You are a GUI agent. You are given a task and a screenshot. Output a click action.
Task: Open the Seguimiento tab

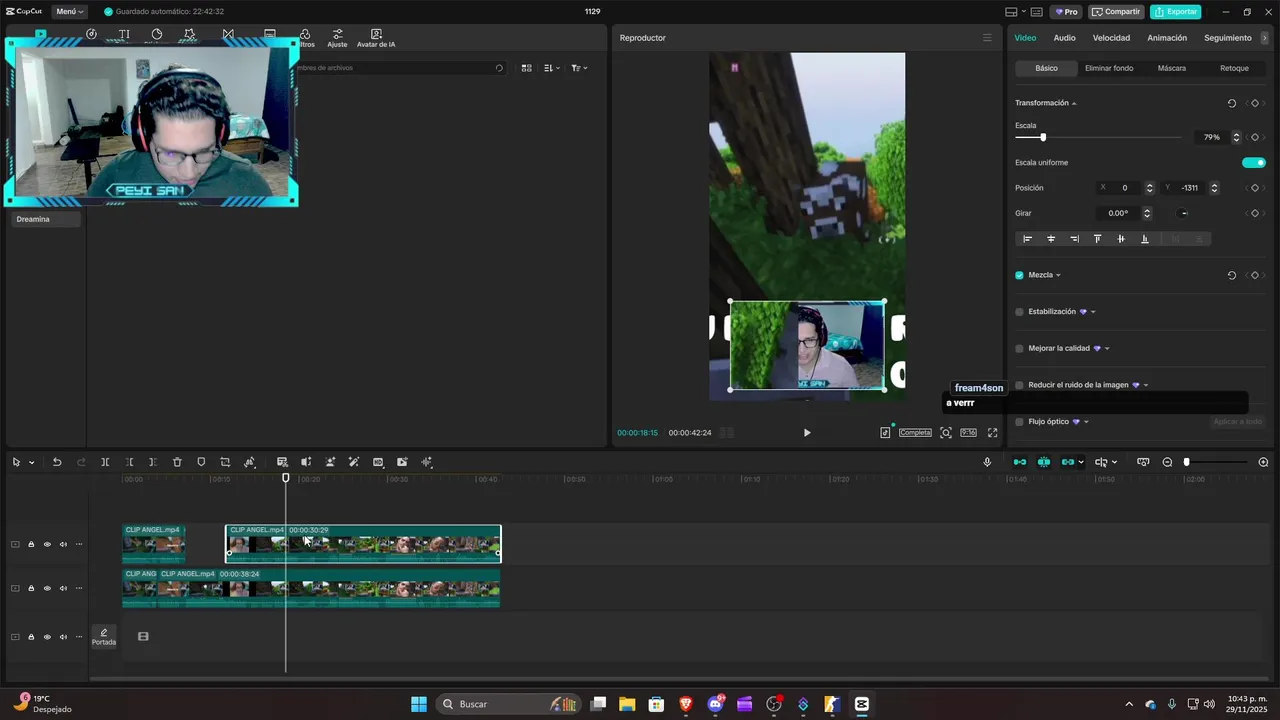pos(1228,38)
